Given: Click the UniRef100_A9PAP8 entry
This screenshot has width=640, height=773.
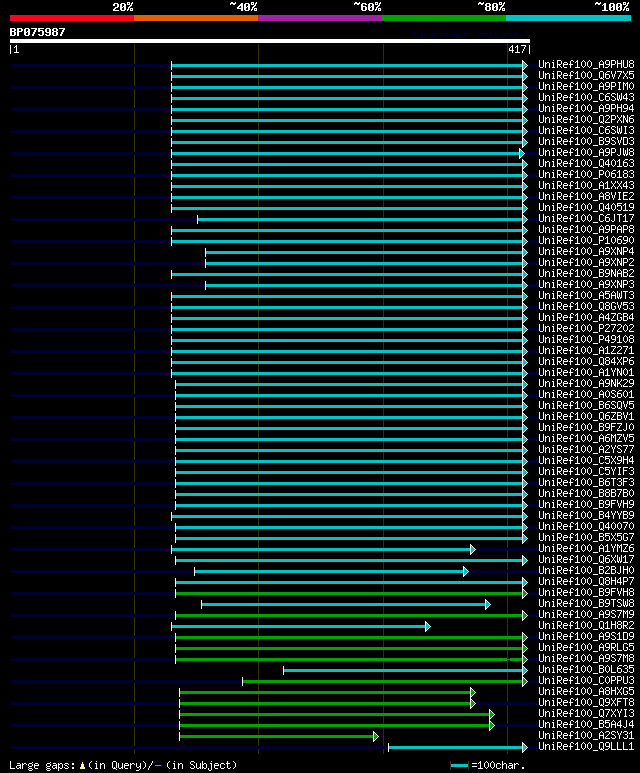Looking at the screenshot, I should point(586,229).
